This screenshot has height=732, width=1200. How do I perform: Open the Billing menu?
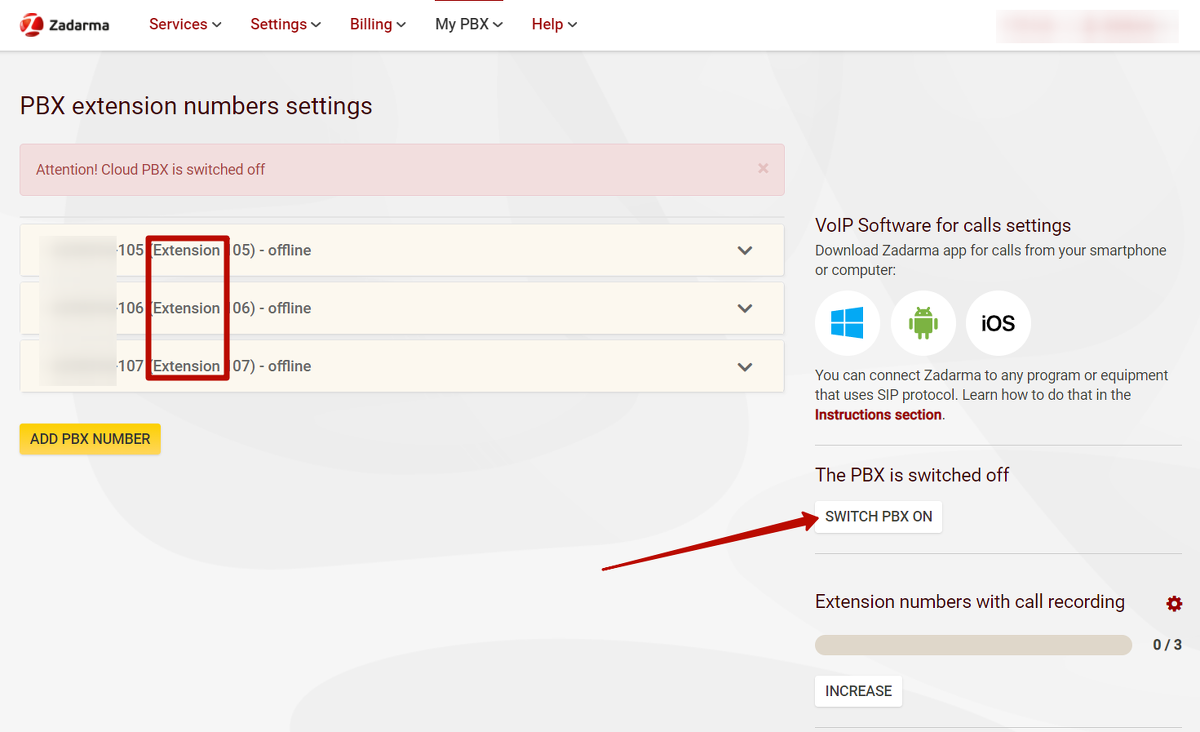point(378,25)
